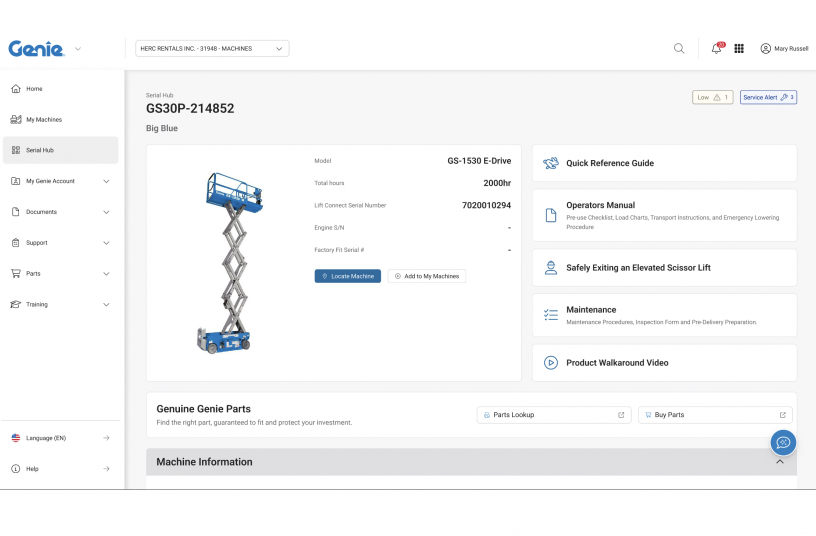
Task: Click the search magnifier icon
Action: coord(679,48)
